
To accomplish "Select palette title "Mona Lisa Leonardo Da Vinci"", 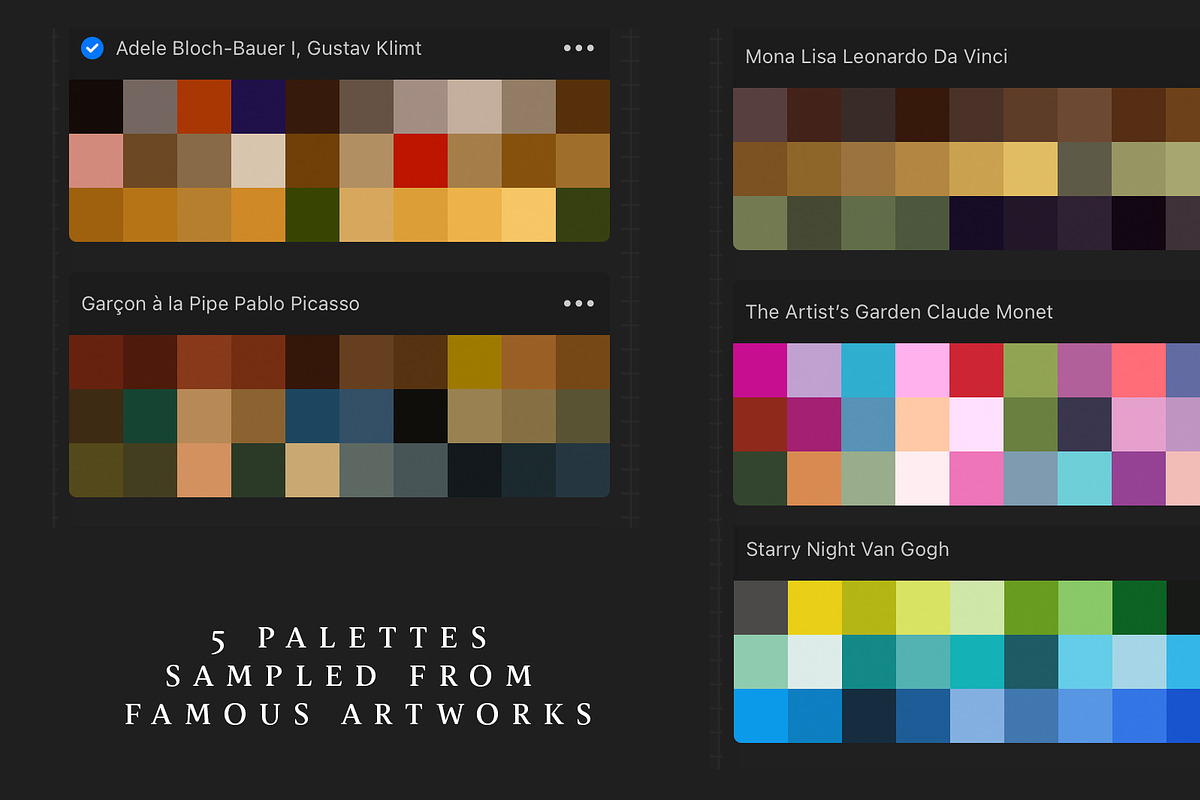I will pos(876,57).
